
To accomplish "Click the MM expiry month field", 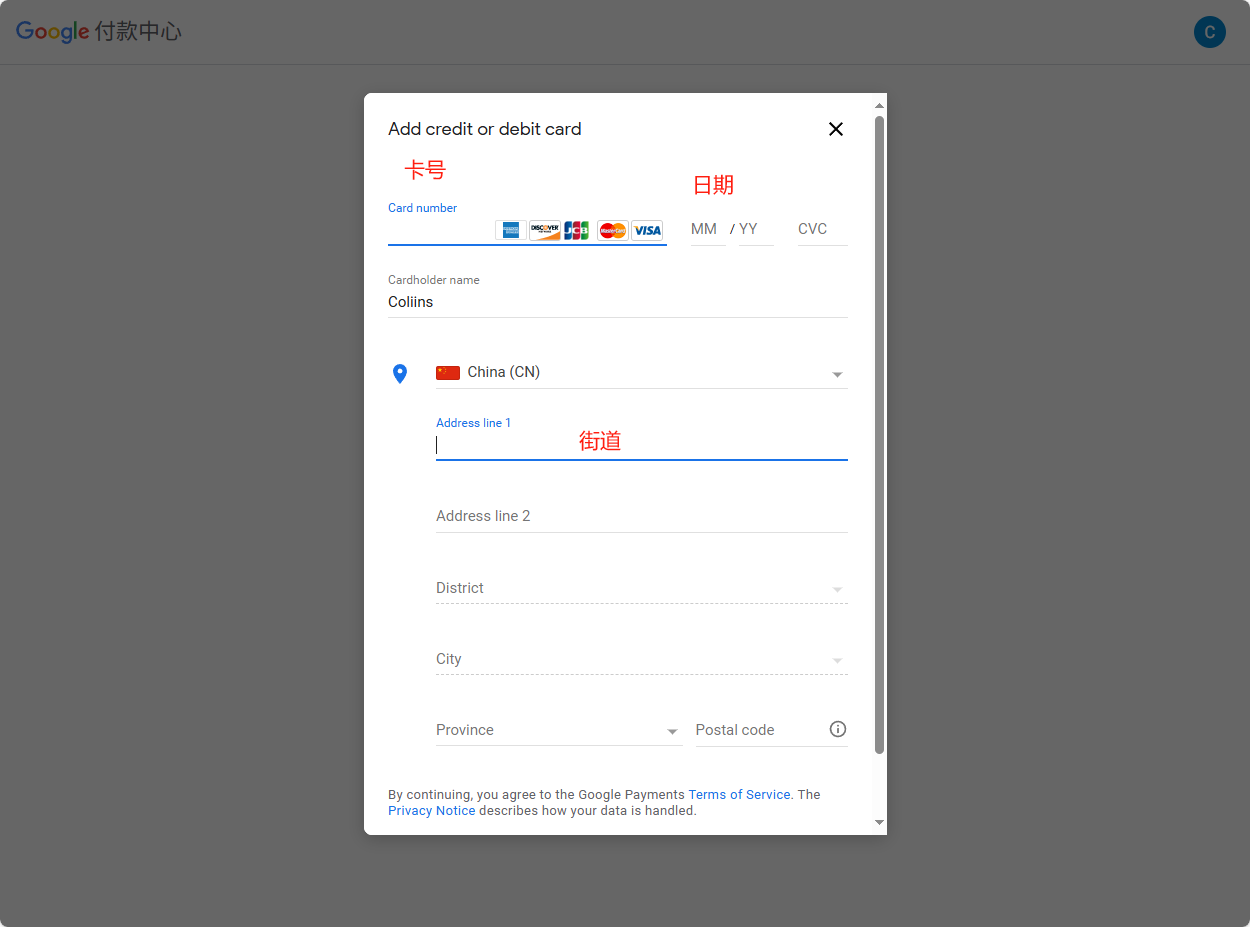I will (x=705, y=229).
